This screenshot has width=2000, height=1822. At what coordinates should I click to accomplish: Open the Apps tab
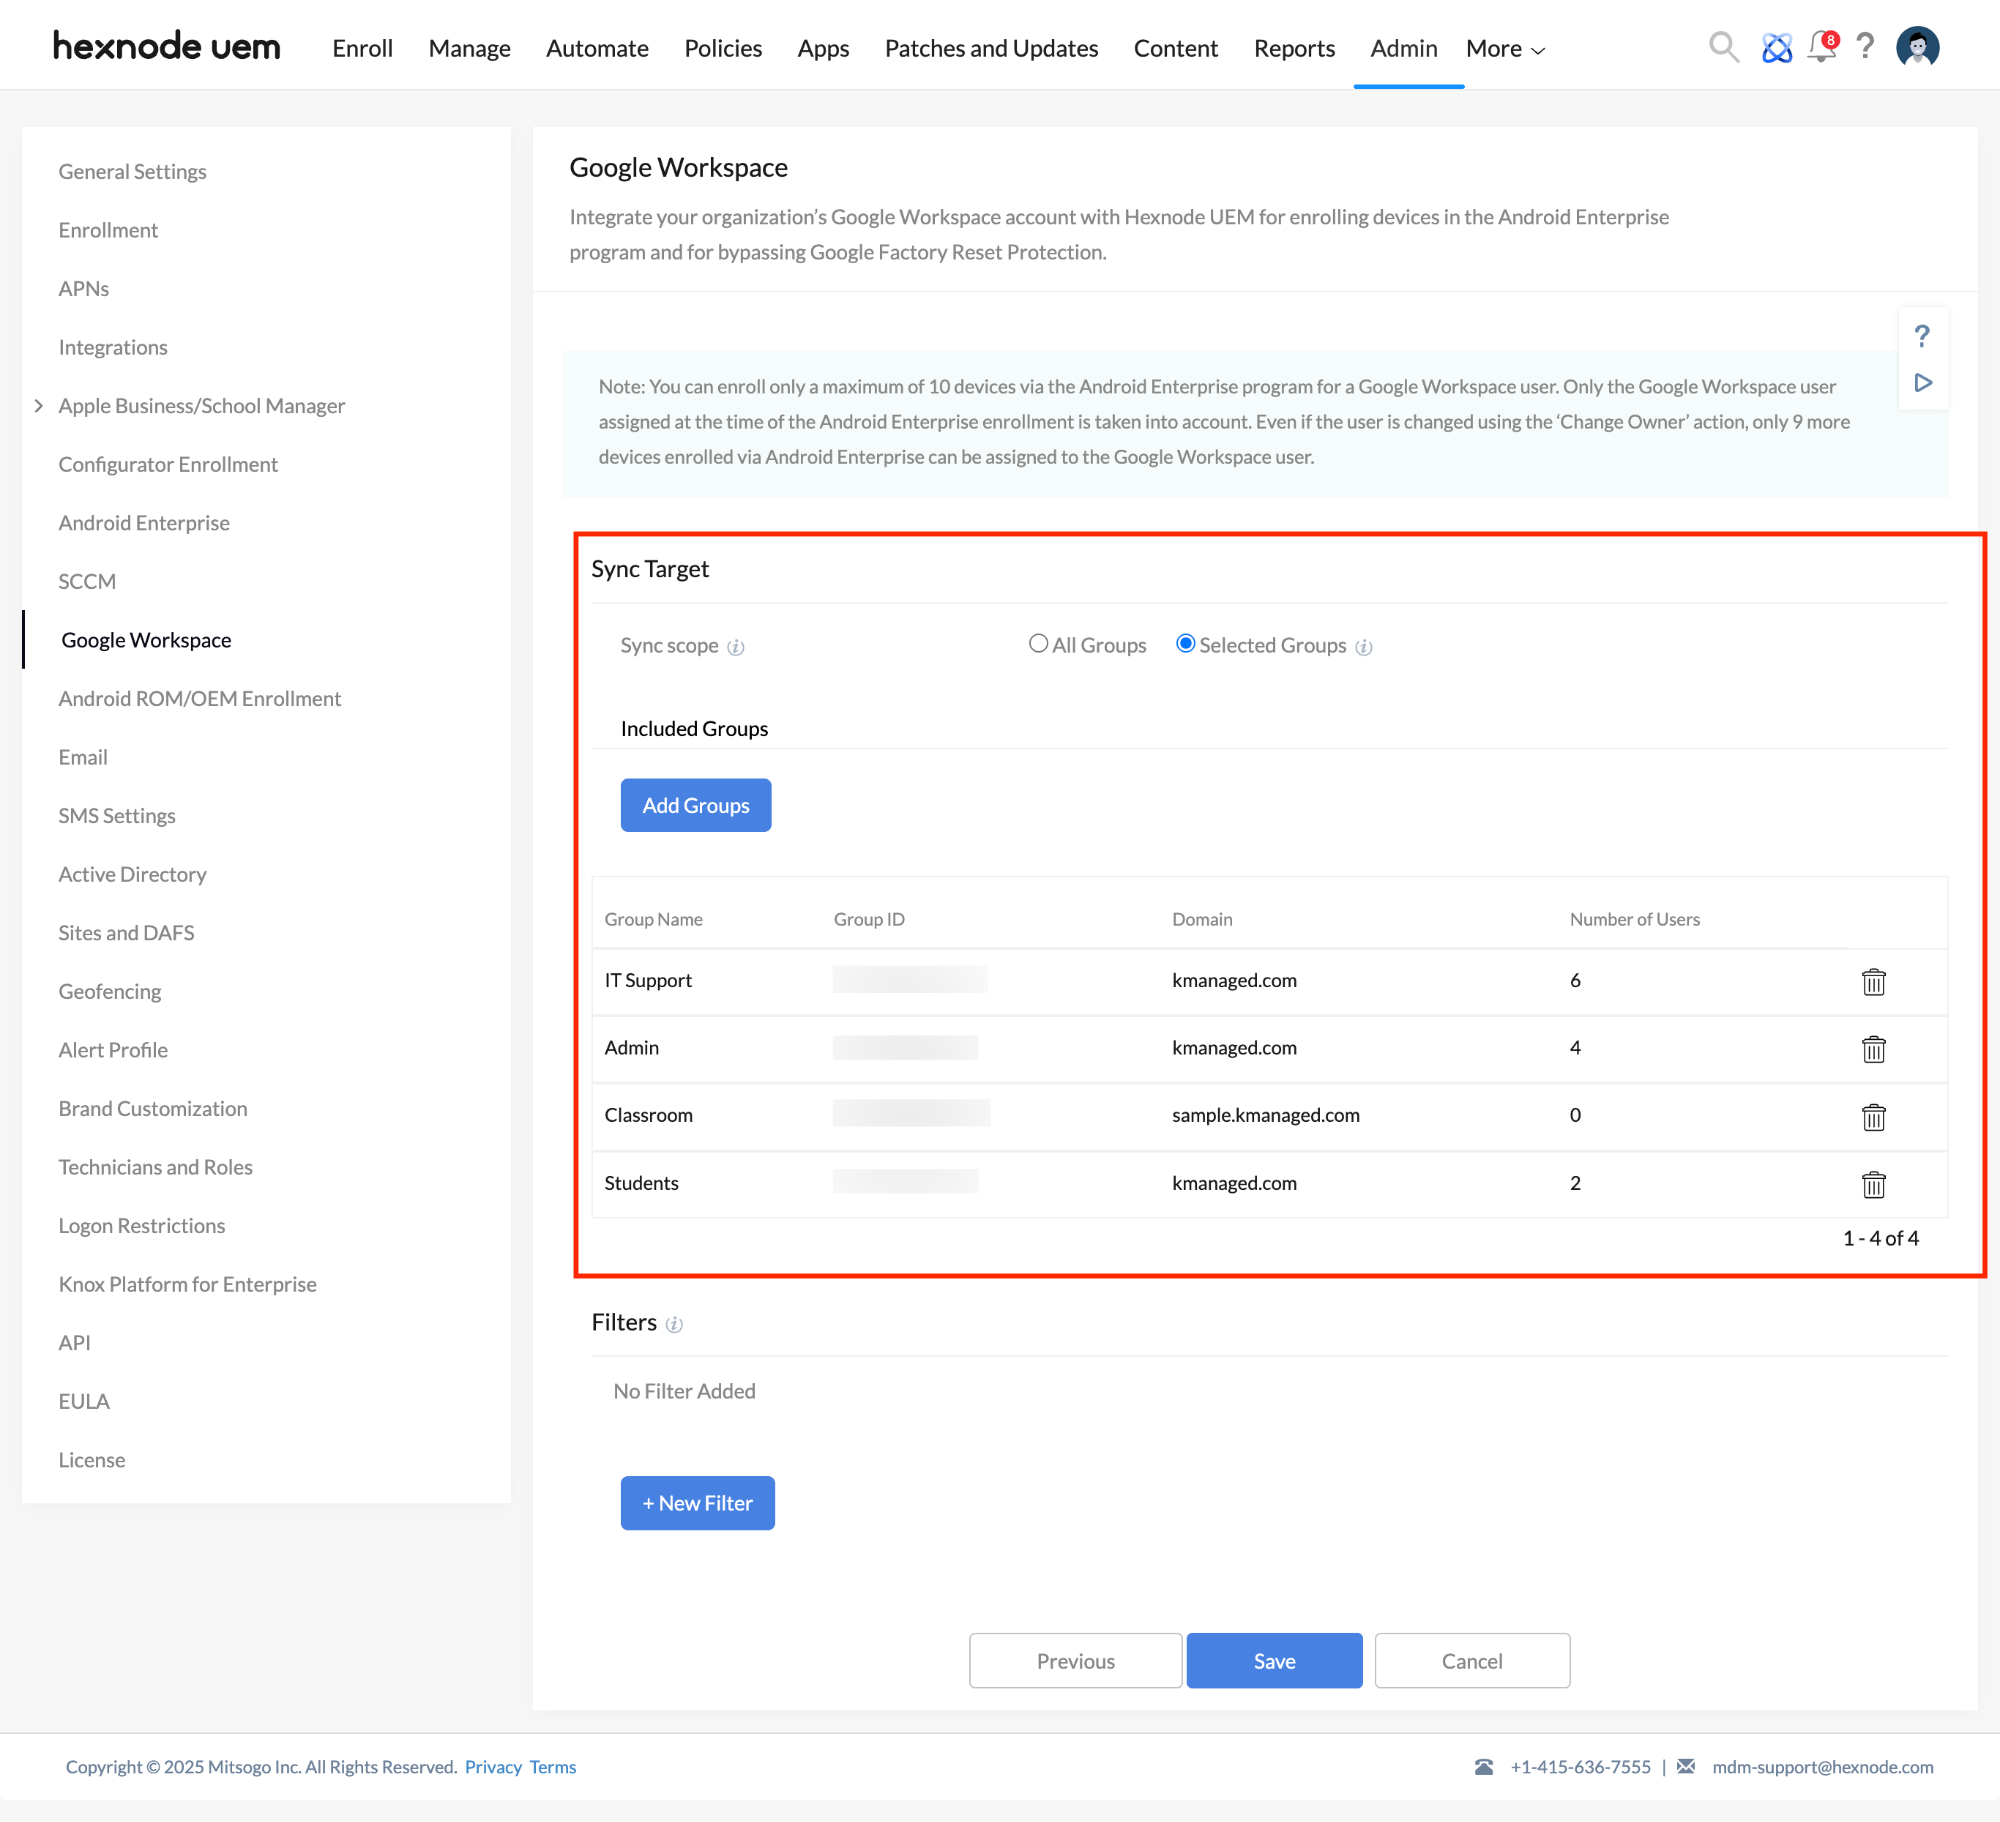coord(823,49)
